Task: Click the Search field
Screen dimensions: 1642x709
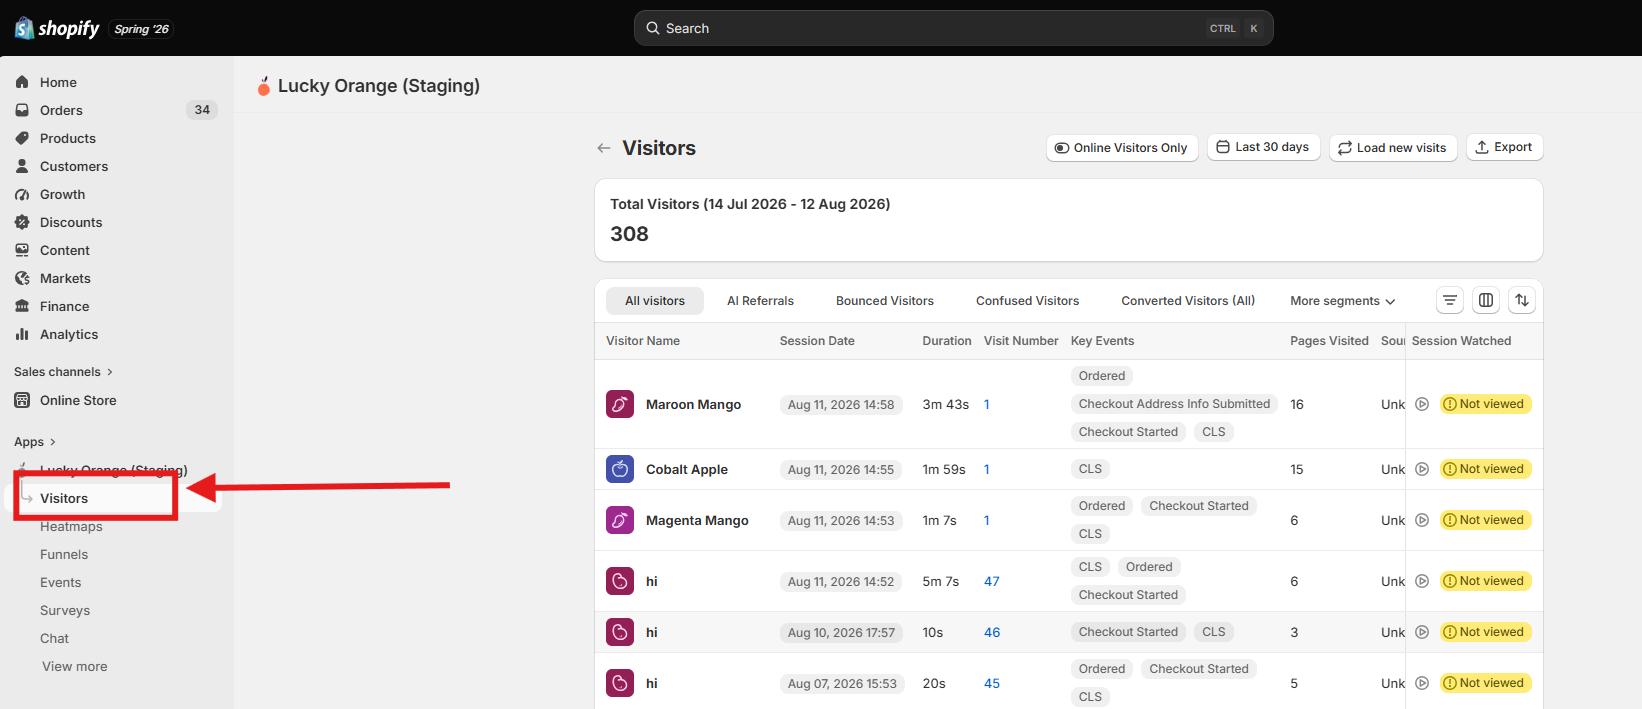Action: point(953,28)
